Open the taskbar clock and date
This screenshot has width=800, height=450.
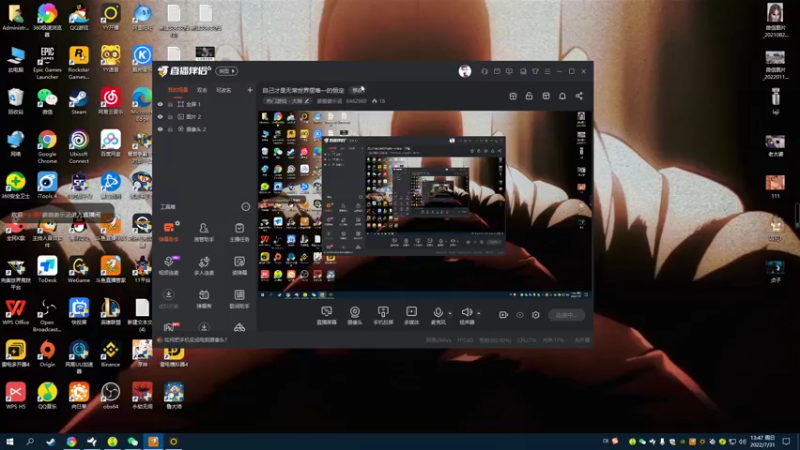coord(763,441)
